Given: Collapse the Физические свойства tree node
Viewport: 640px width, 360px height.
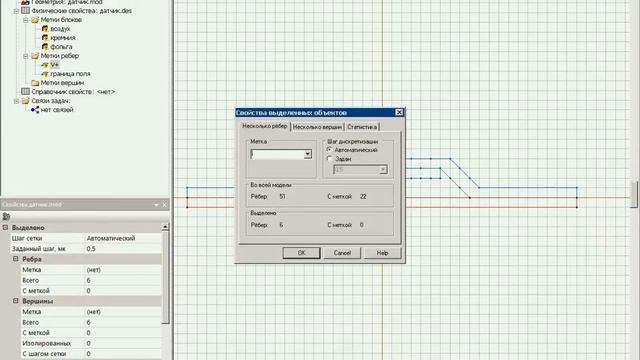Looking at the screenshot, I should (16, 11).
